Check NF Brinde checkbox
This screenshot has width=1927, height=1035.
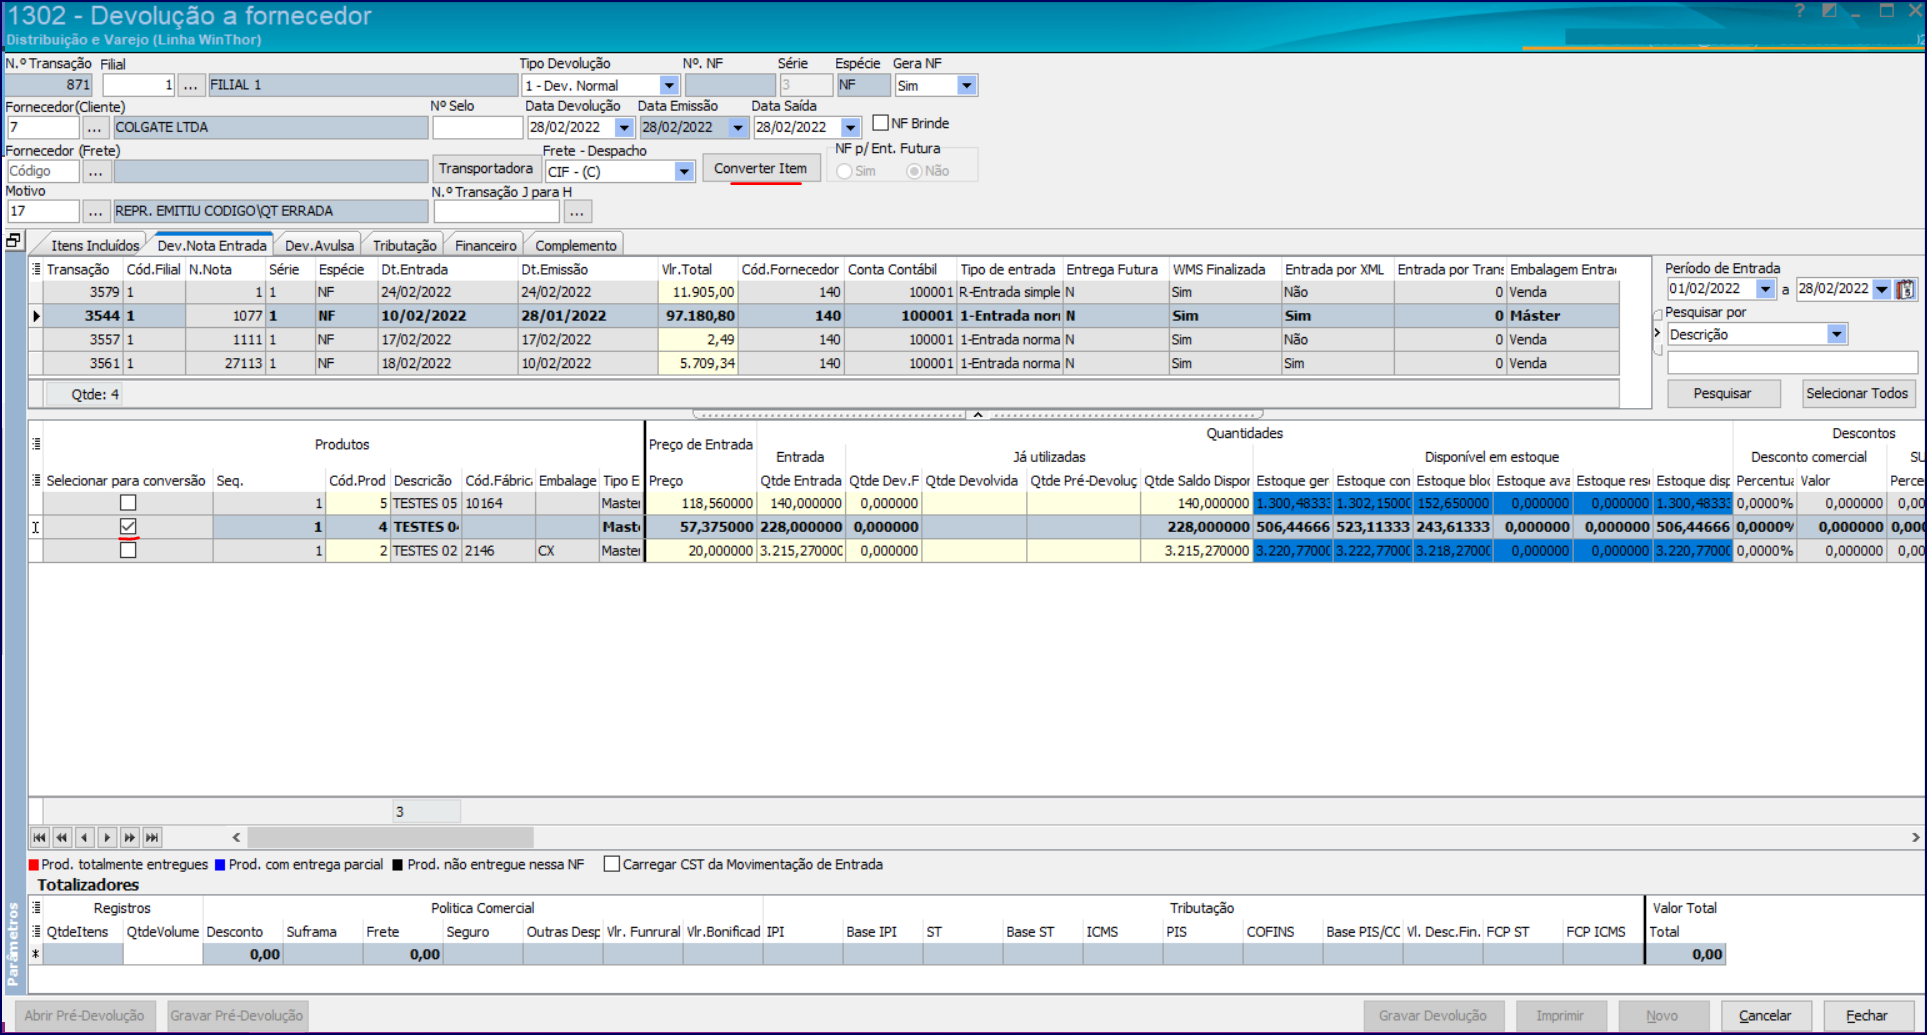pos(881,123)
